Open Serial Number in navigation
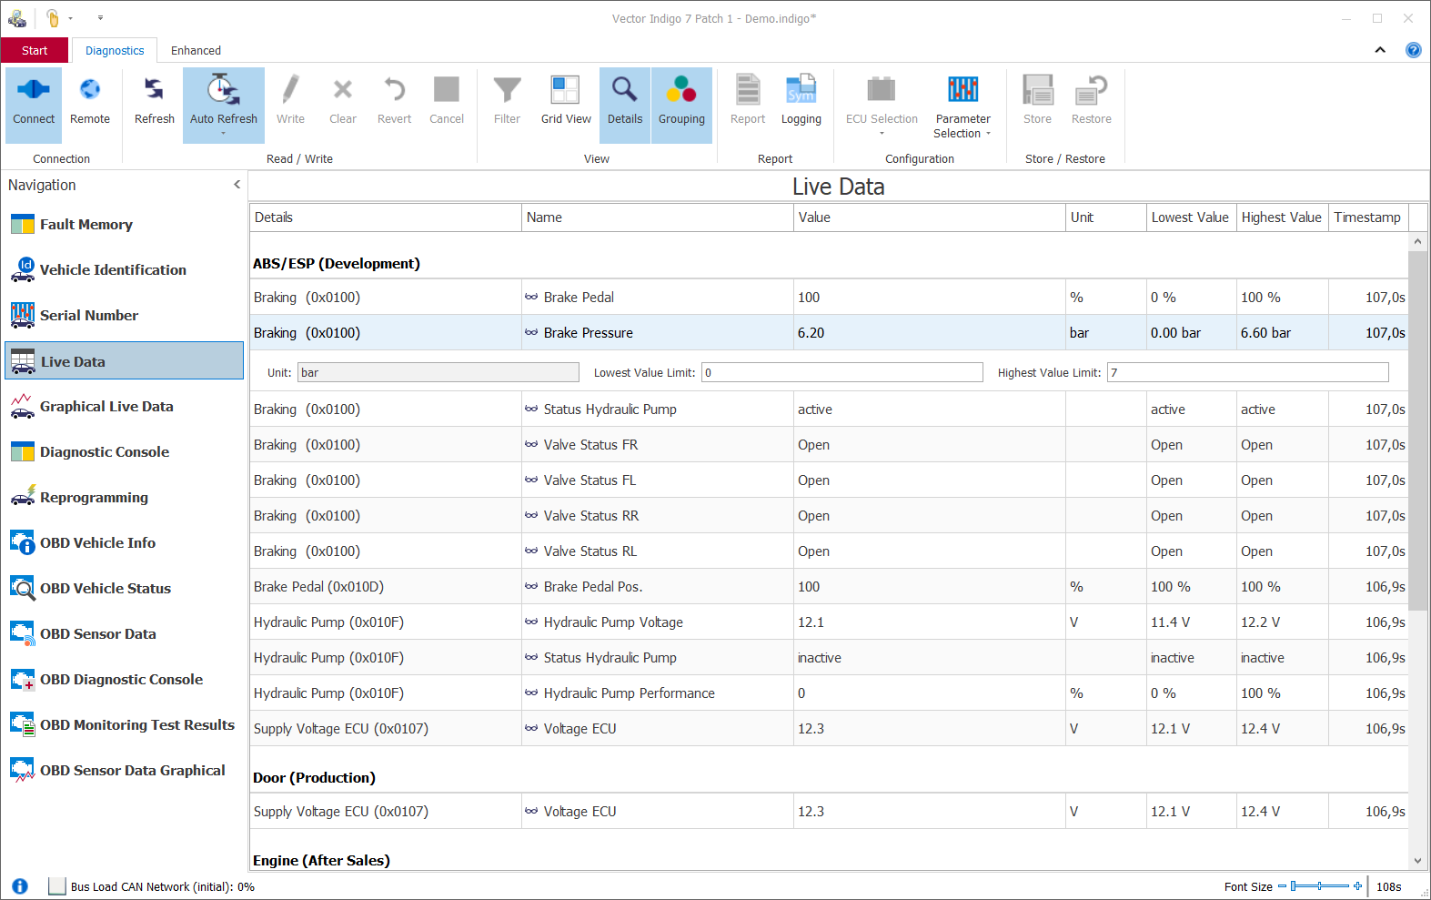Viewport: 1431px width, 900px height. (124, 315)
